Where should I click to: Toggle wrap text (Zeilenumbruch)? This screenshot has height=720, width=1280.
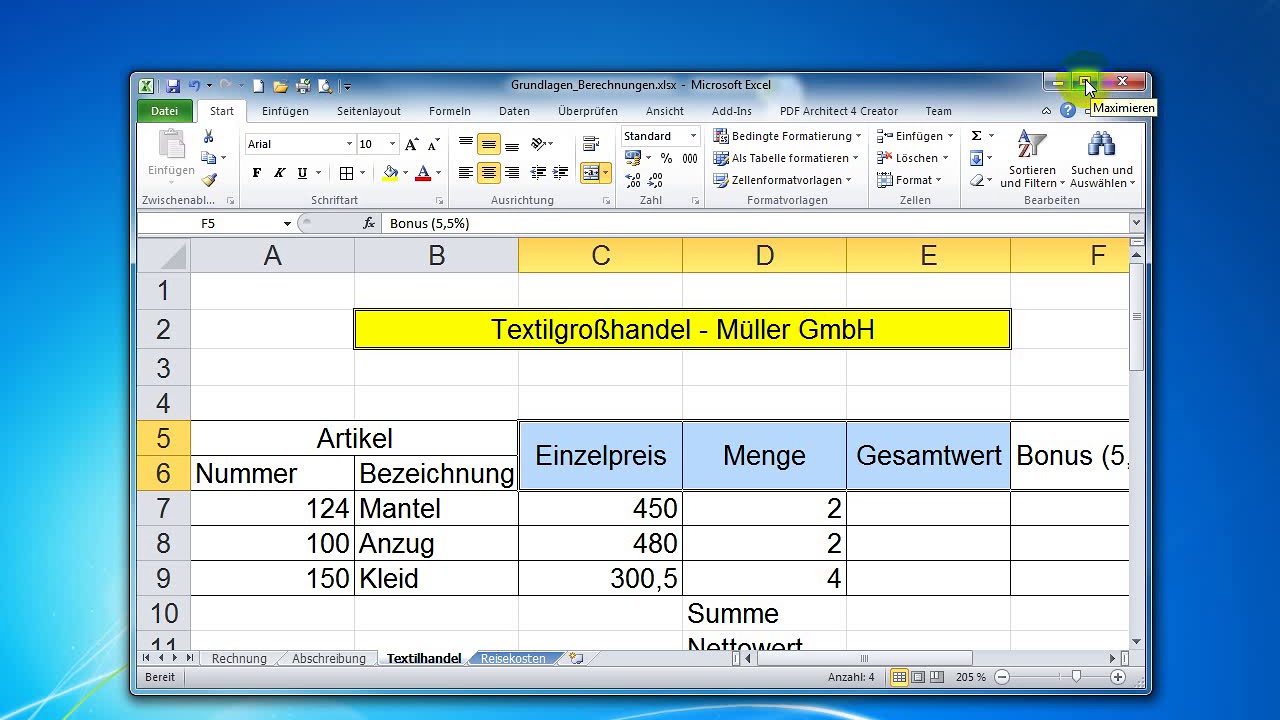pyautogui.click(x=590, y=144)
